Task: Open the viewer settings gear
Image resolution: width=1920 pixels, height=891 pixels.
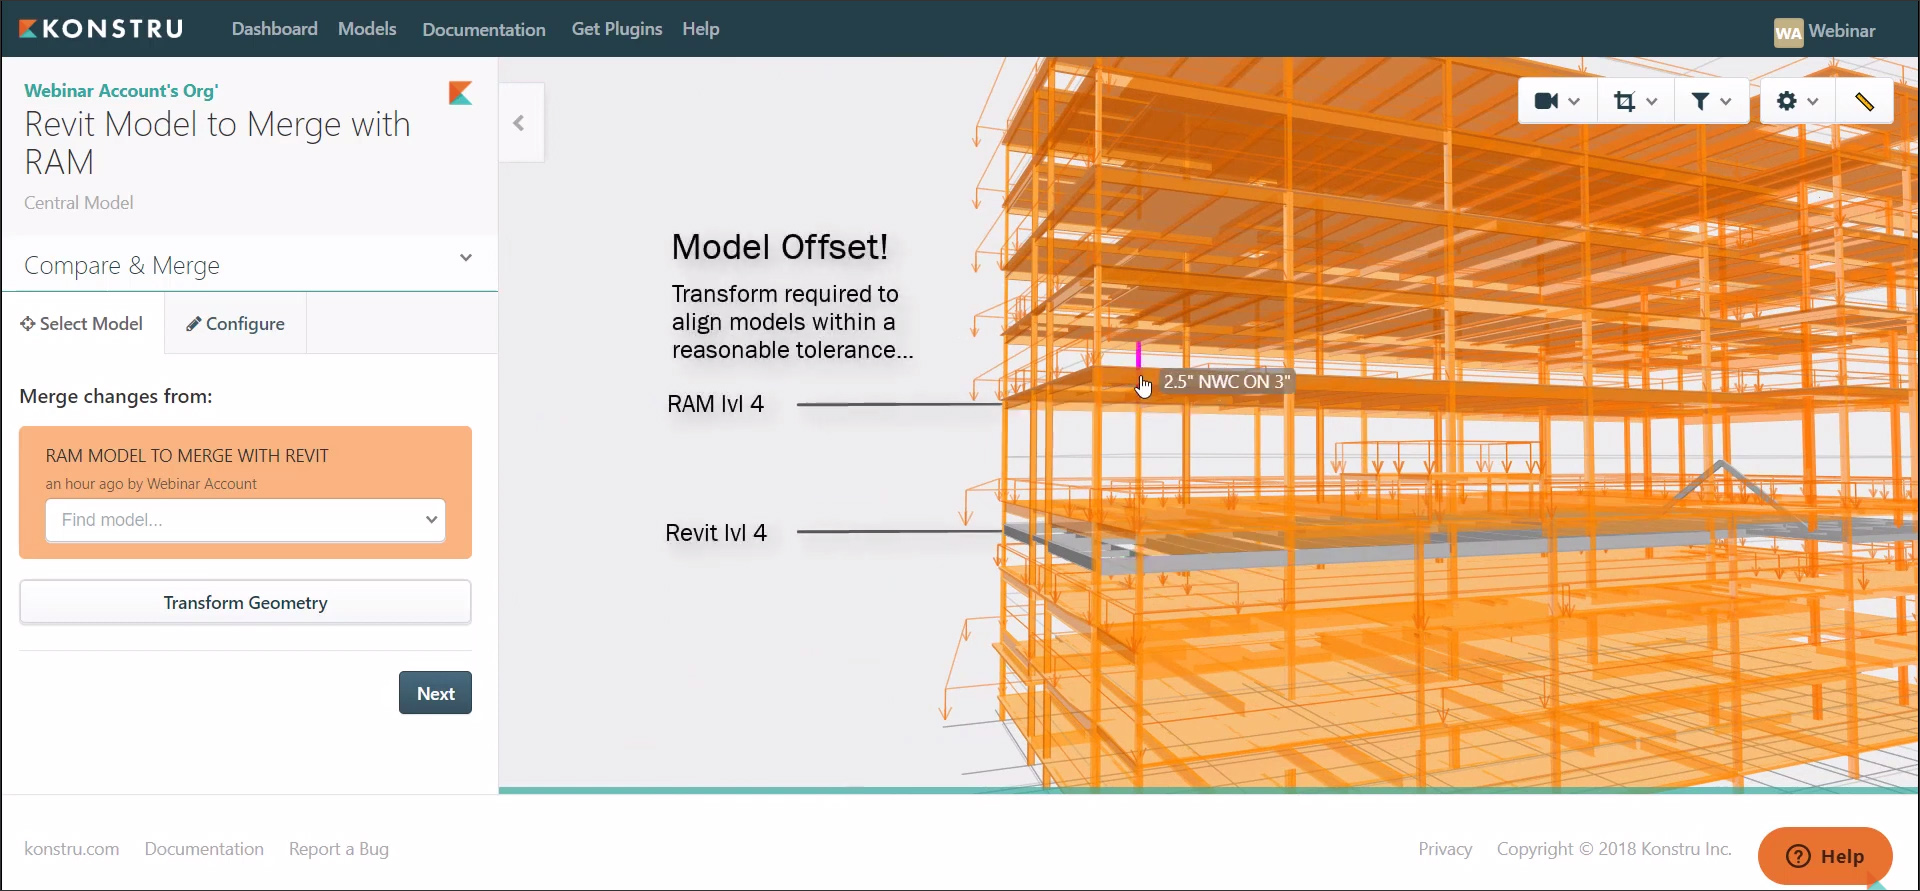Action: coord(1787,101)
